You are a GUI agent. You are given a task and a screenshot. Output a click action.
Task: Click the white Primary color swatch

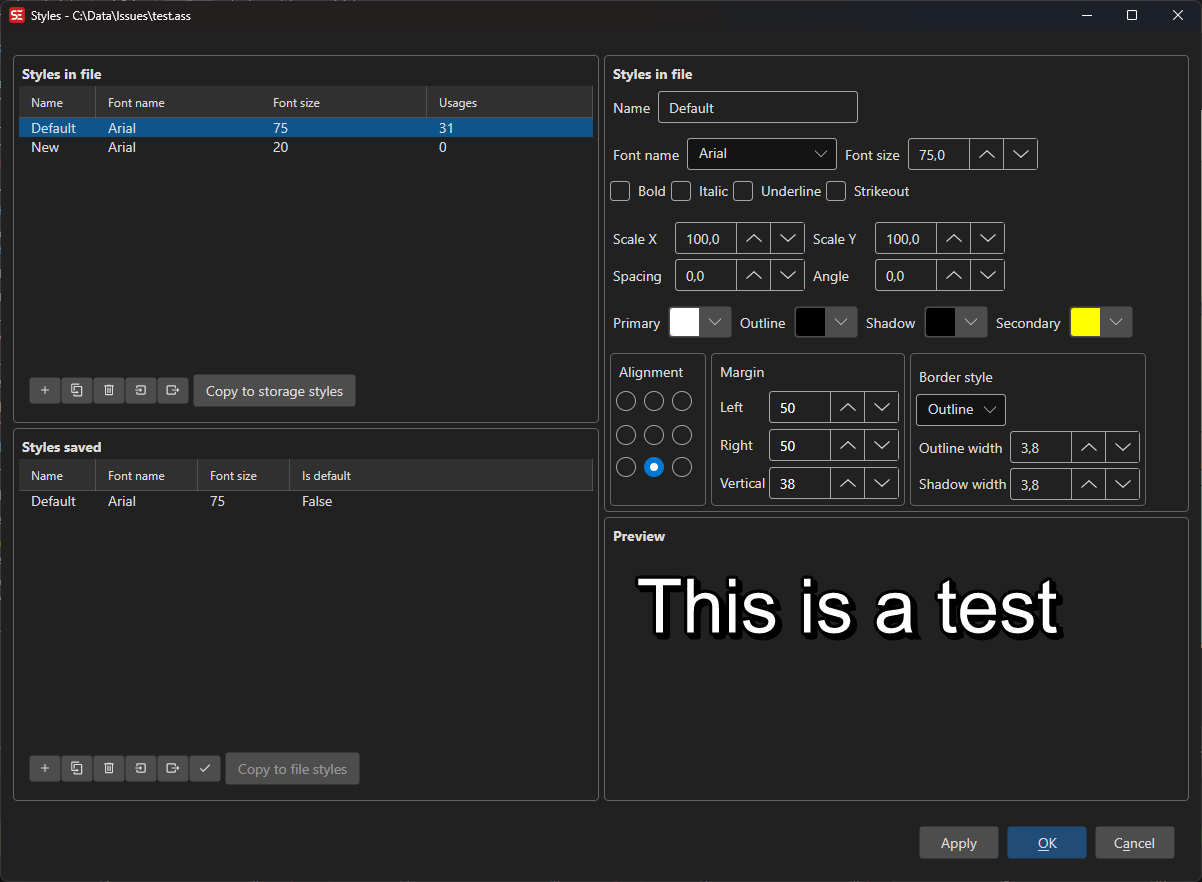[x=684, y=322]
